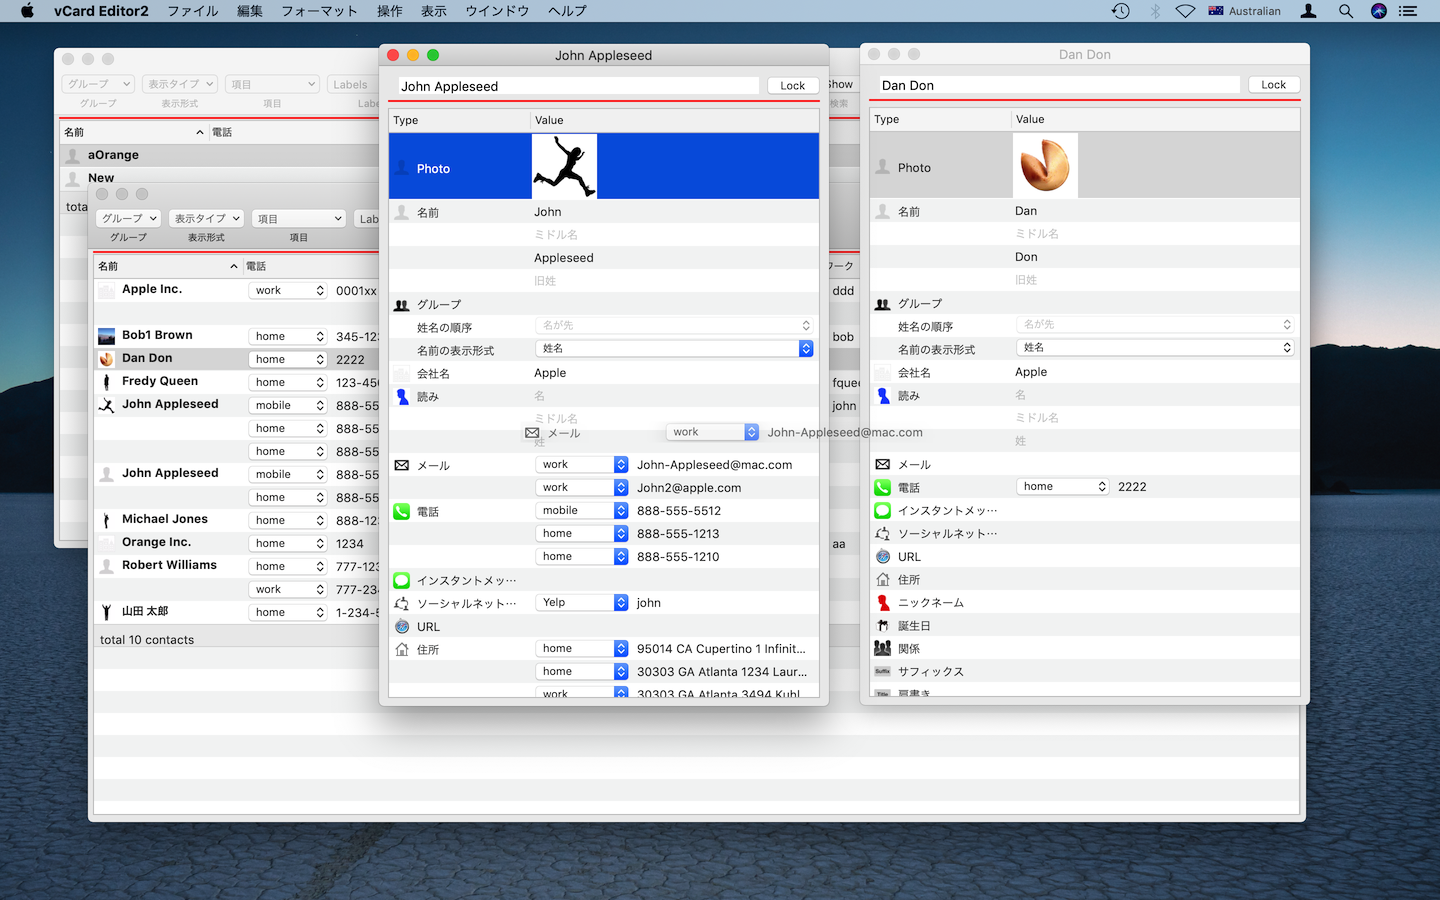Open phone type dropdown for Bob1 Brown row
This screenshot has width=1440, height=900.
[x=288, y=337]
